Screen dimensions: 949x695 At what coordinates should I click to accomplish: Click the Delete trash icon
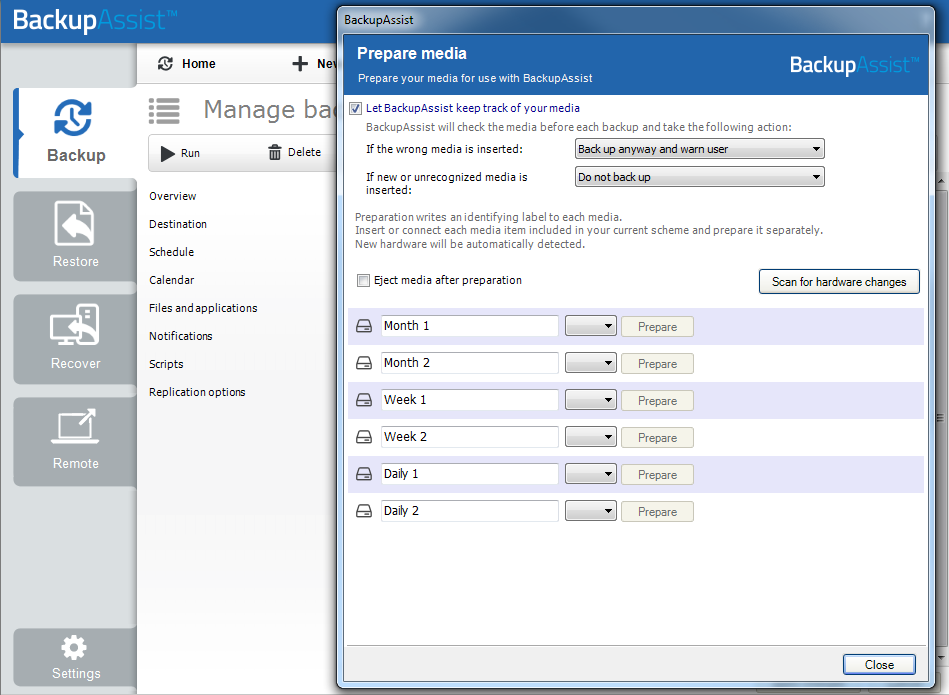(x=275, y=153)
